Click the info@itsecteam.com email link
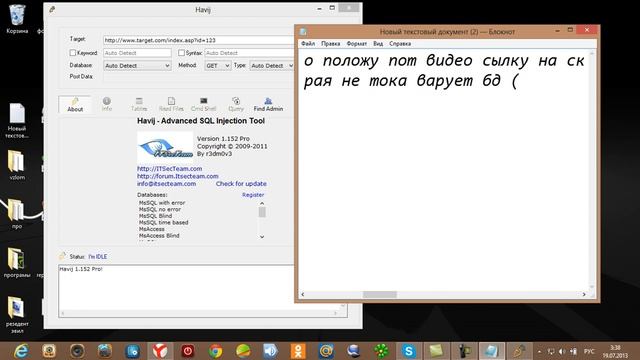 (167, 184)
